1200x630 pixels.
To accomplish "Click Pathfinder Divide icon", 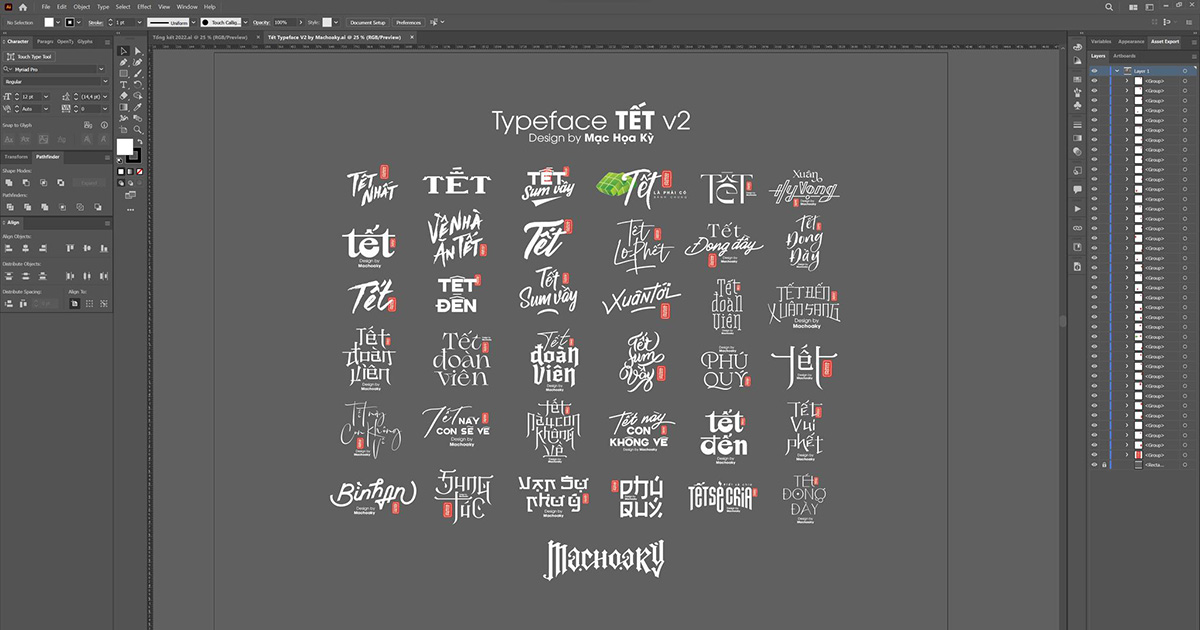I will 10,207.
